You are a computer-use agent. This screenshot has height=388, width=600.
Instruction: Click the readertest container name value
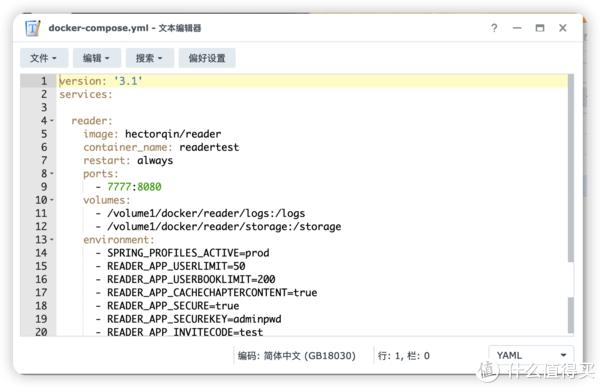(209, 147)
